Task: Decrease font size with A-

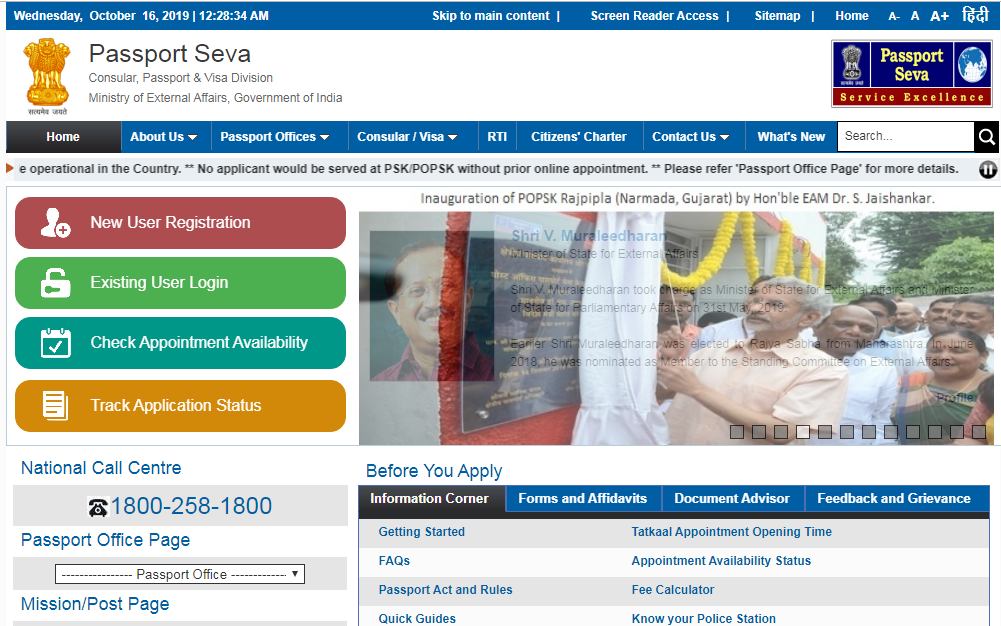Action: 894,17
